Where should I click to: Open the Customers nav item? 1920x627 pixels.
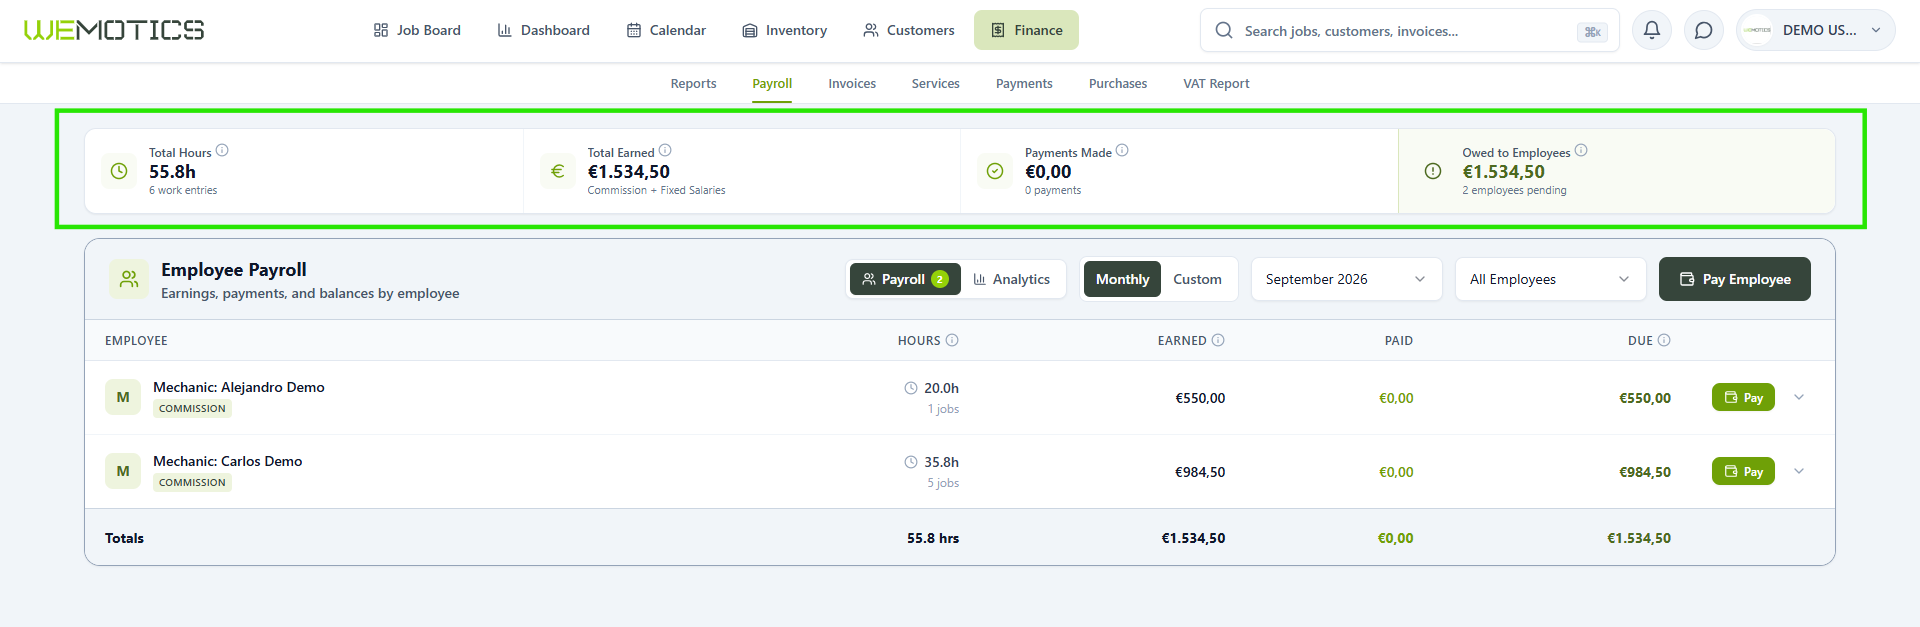(x=909, y=30)
